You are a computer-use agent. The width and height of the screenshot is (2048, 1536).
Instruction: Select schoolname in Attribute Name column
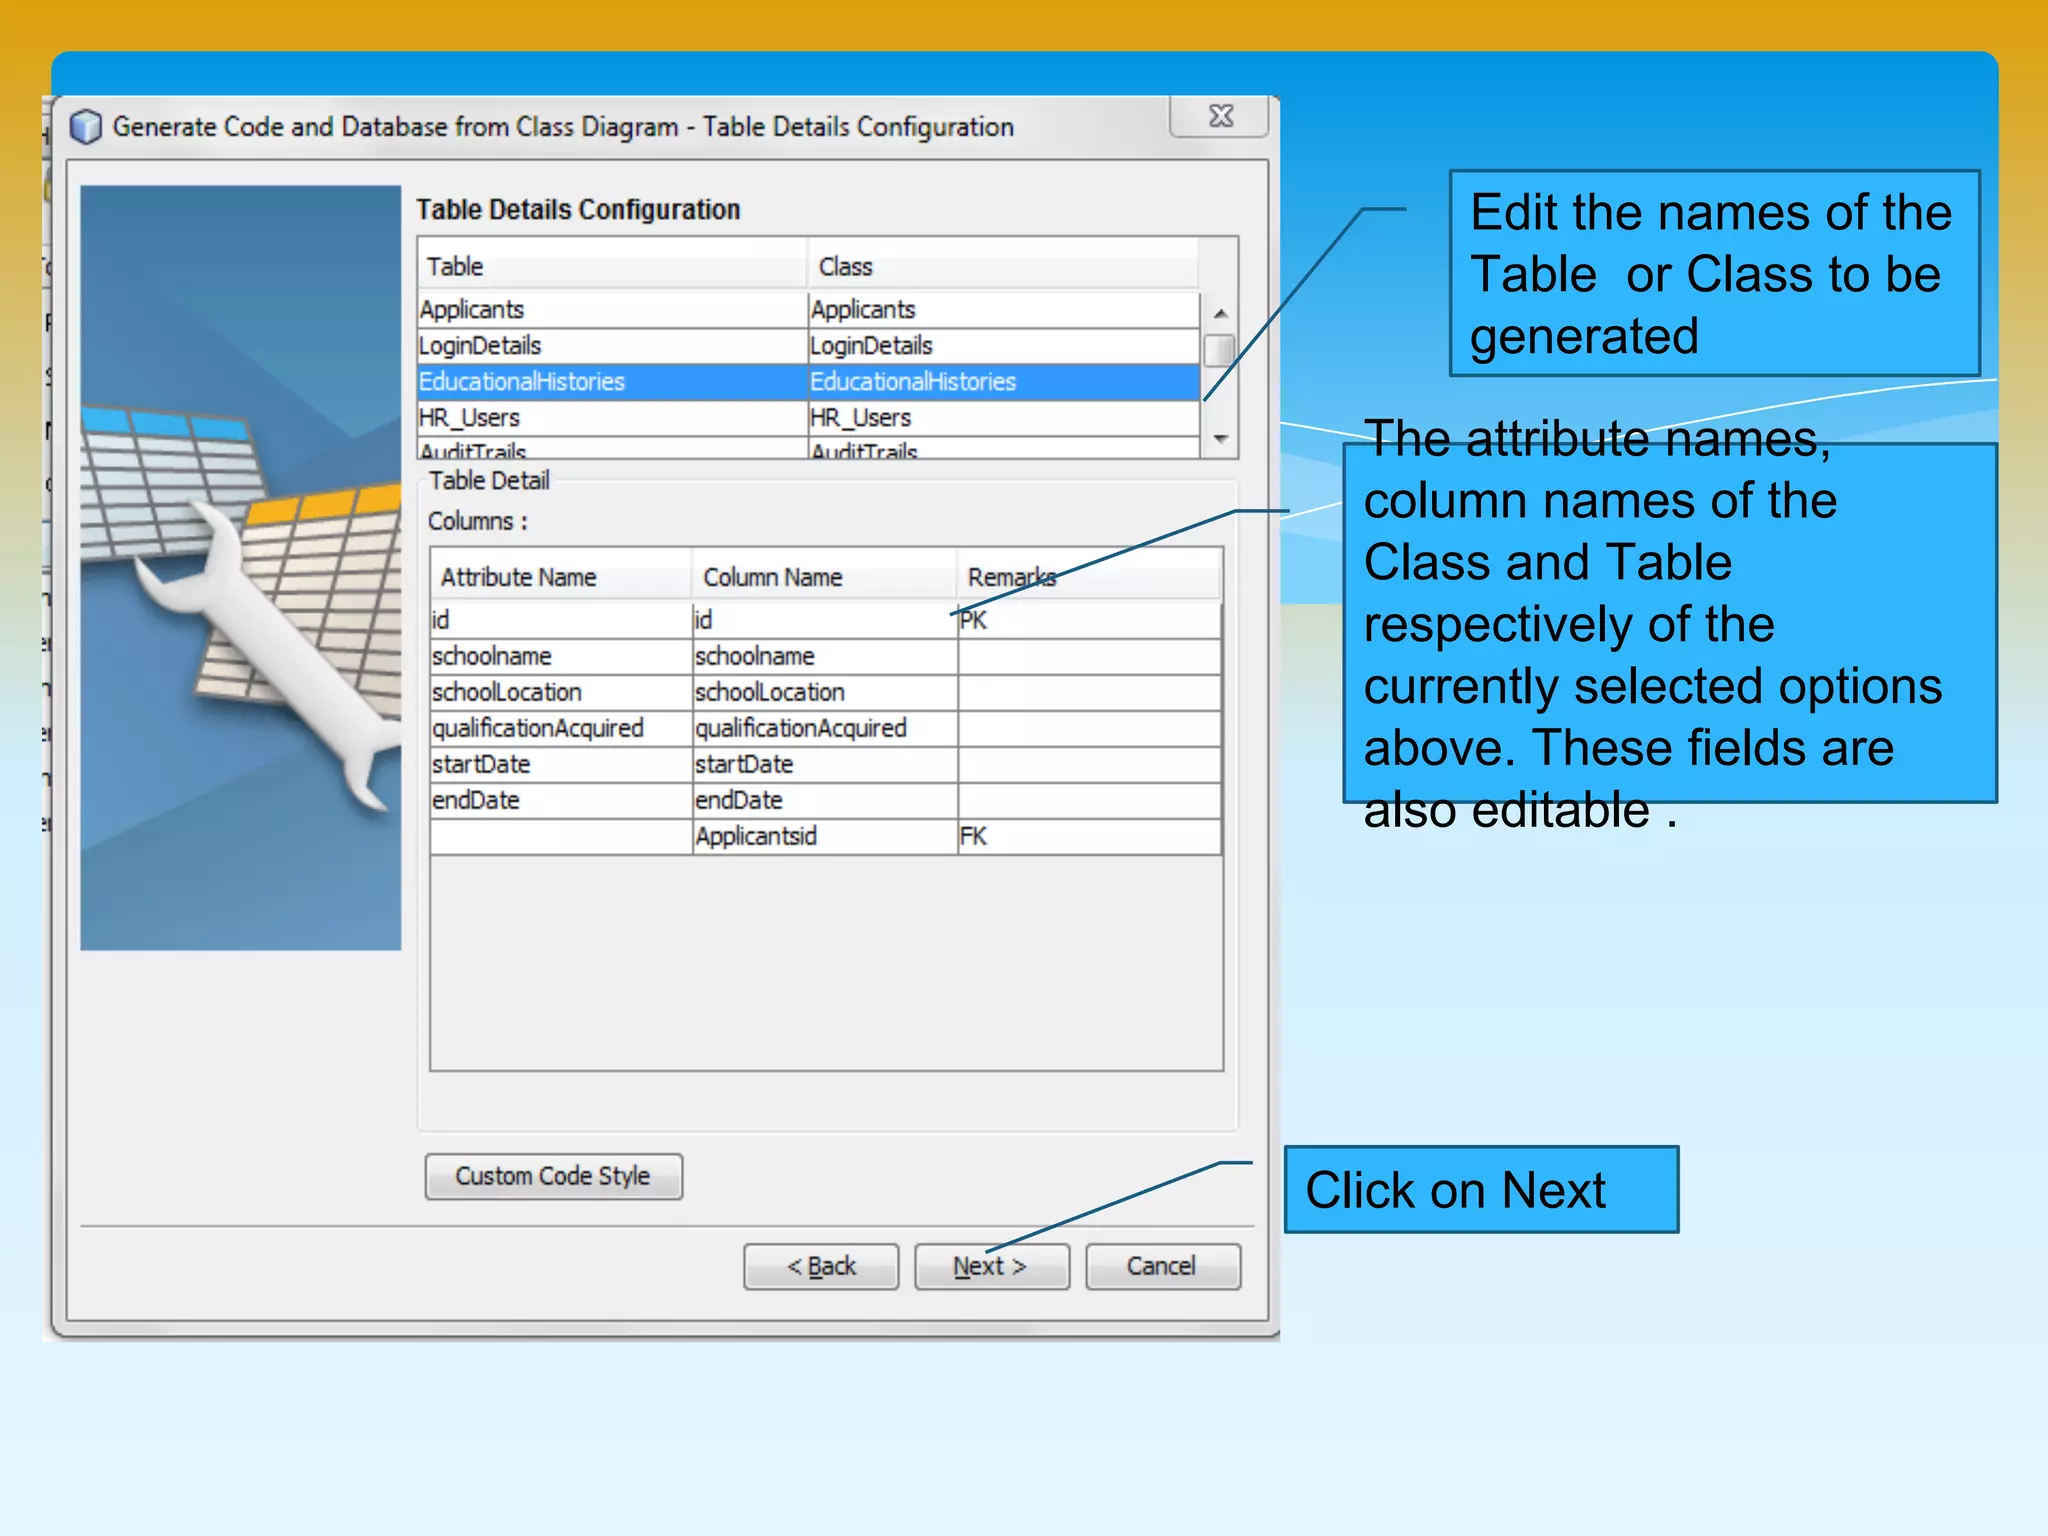coord(561,656)
